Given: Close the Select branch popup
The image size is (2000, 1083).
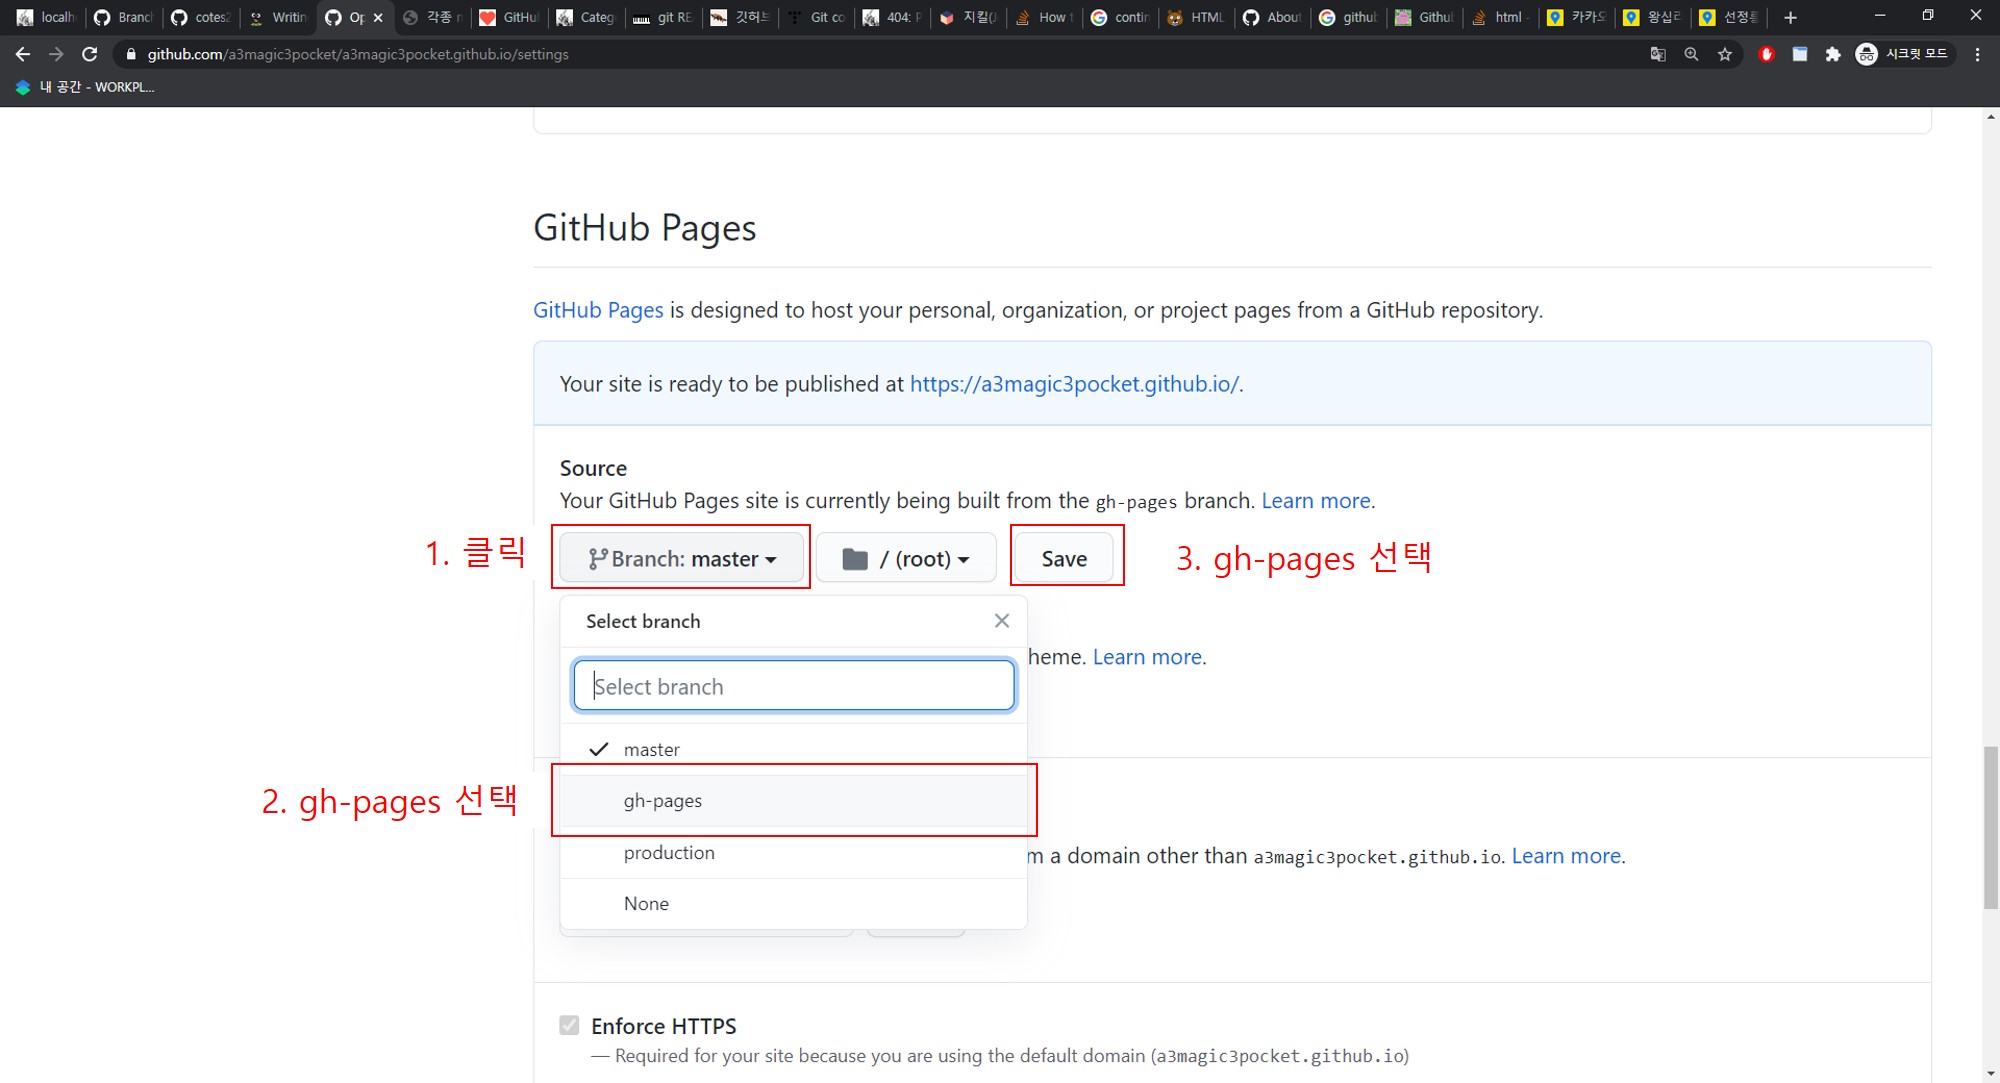Looking at the screenshot, I should point(1002,621).
